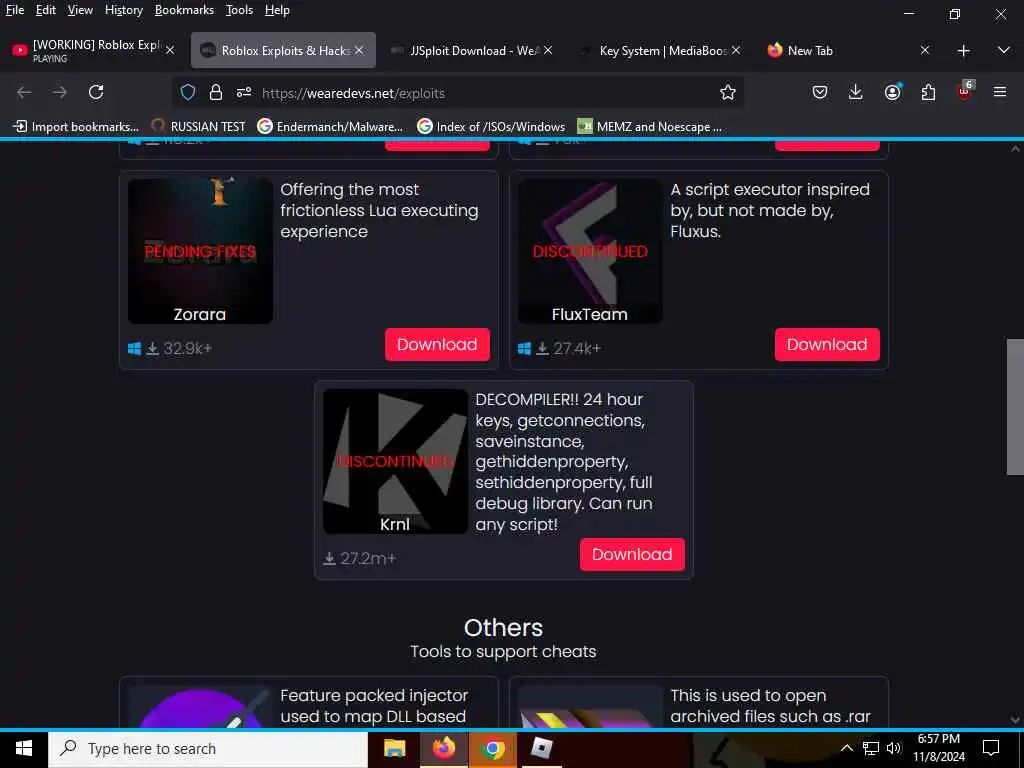
Task: Click the Windows taskbar search box
Action: tap(208, 748)
